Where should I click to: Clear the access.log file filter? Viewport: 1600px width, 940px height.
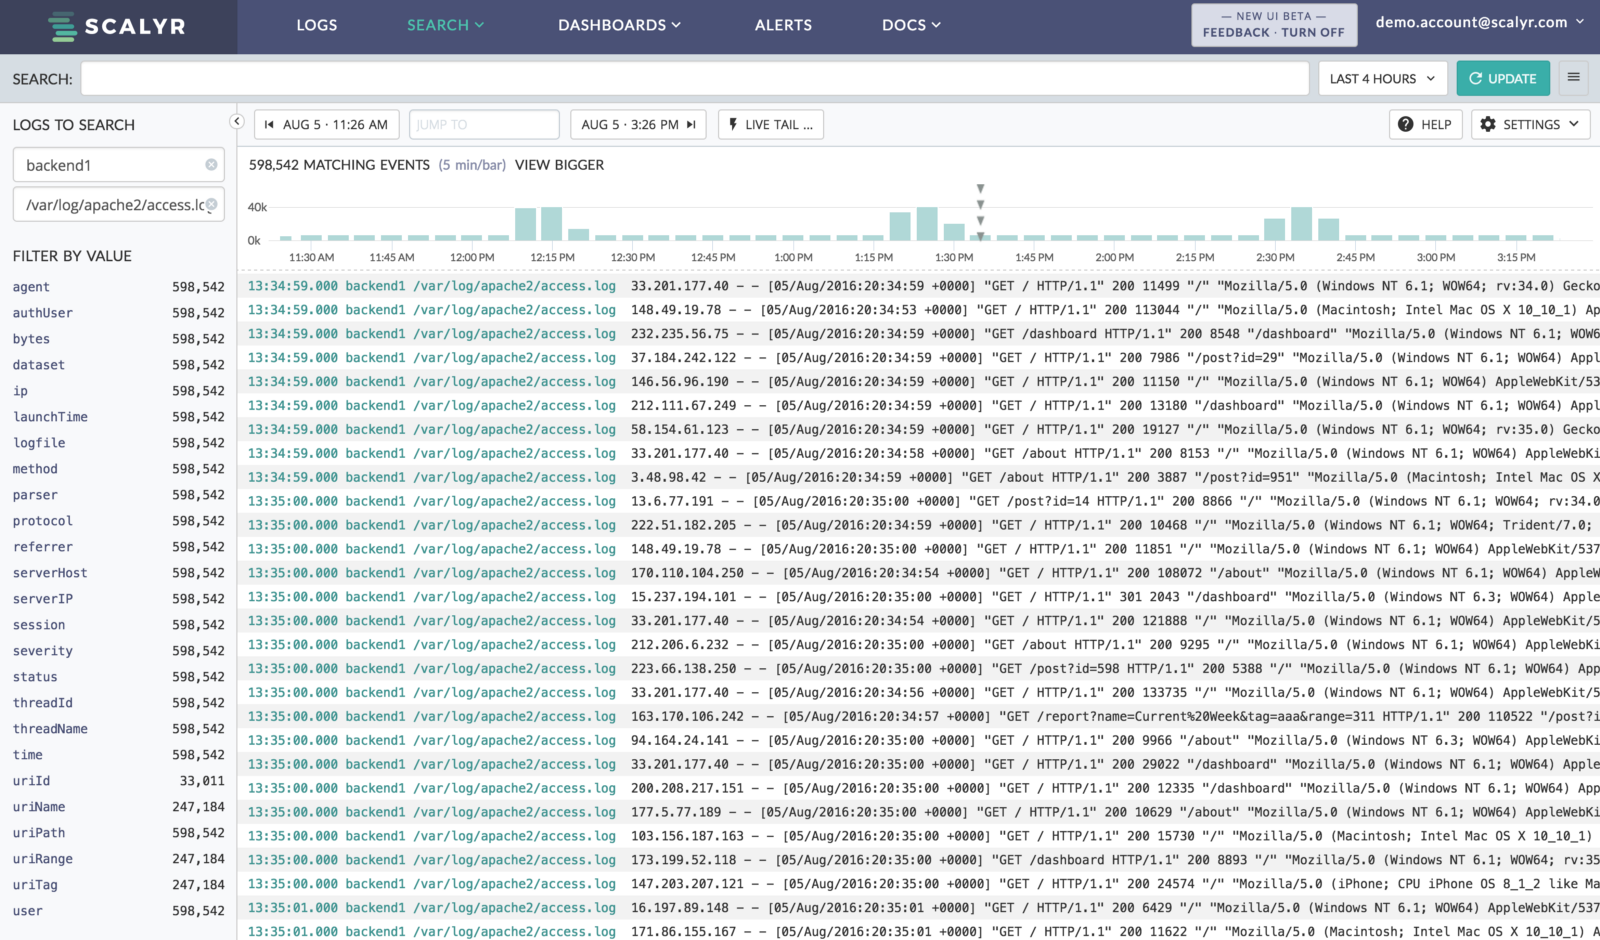click(x=211, y=205)
